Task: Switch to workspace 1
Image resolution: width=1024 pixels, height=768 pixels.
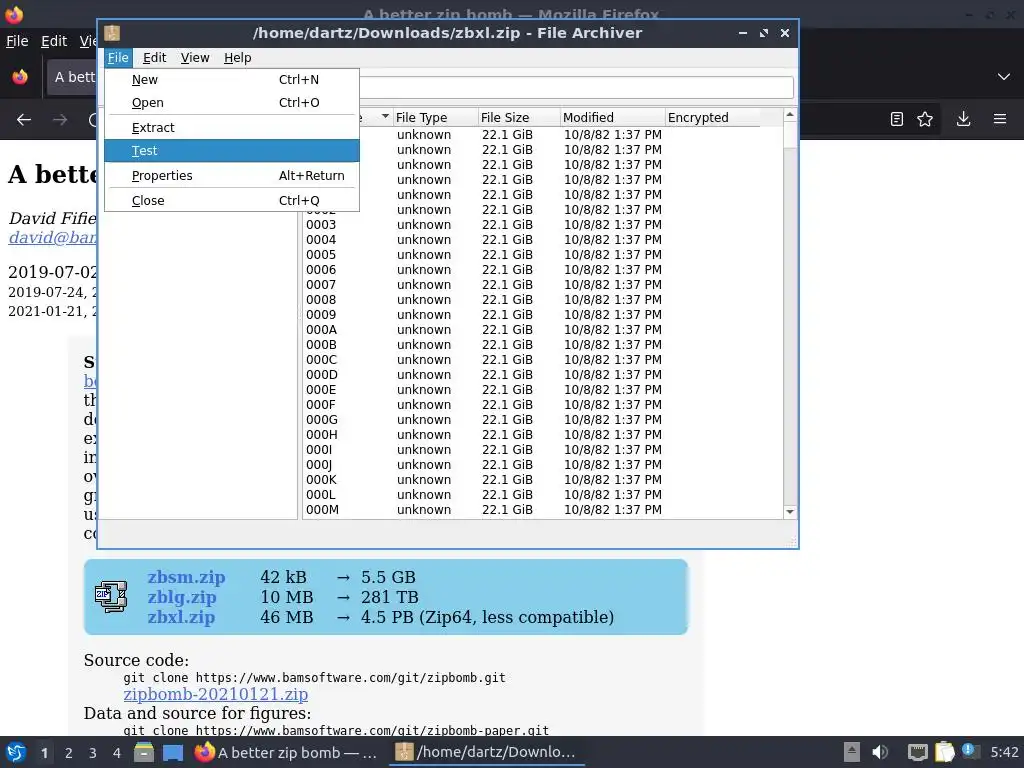Action: 44,753
